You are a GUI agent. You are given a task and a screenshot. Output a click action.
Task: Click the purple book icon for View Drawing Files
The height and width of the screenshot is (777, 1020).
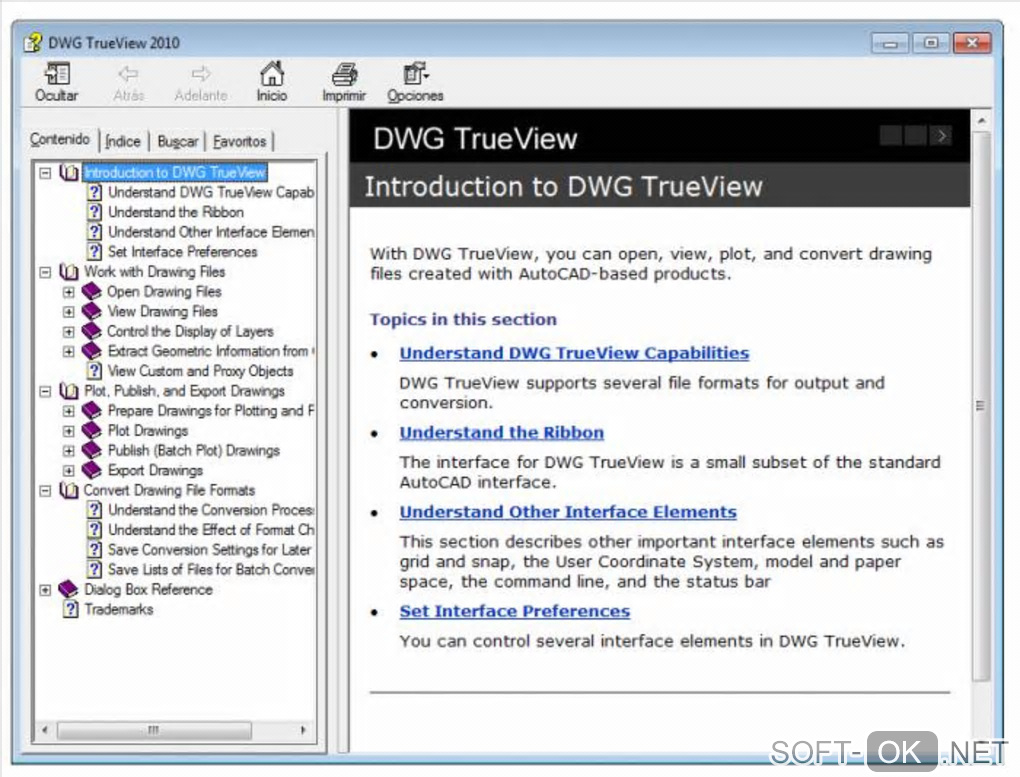click(x=92, y=311)
